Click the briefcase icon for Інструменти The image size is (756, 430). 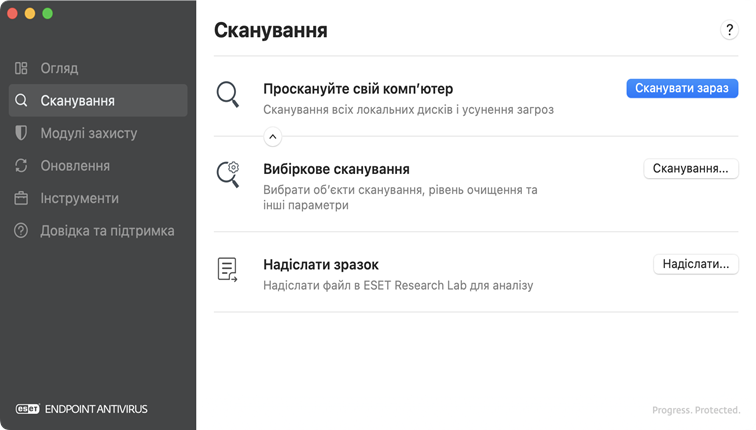pos(21,198)
